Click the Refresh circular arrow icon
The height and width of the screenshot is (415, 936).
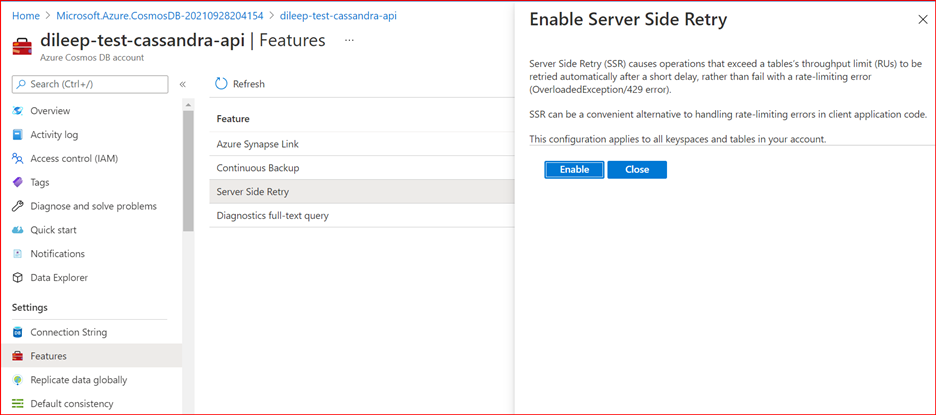pos(221,84)
